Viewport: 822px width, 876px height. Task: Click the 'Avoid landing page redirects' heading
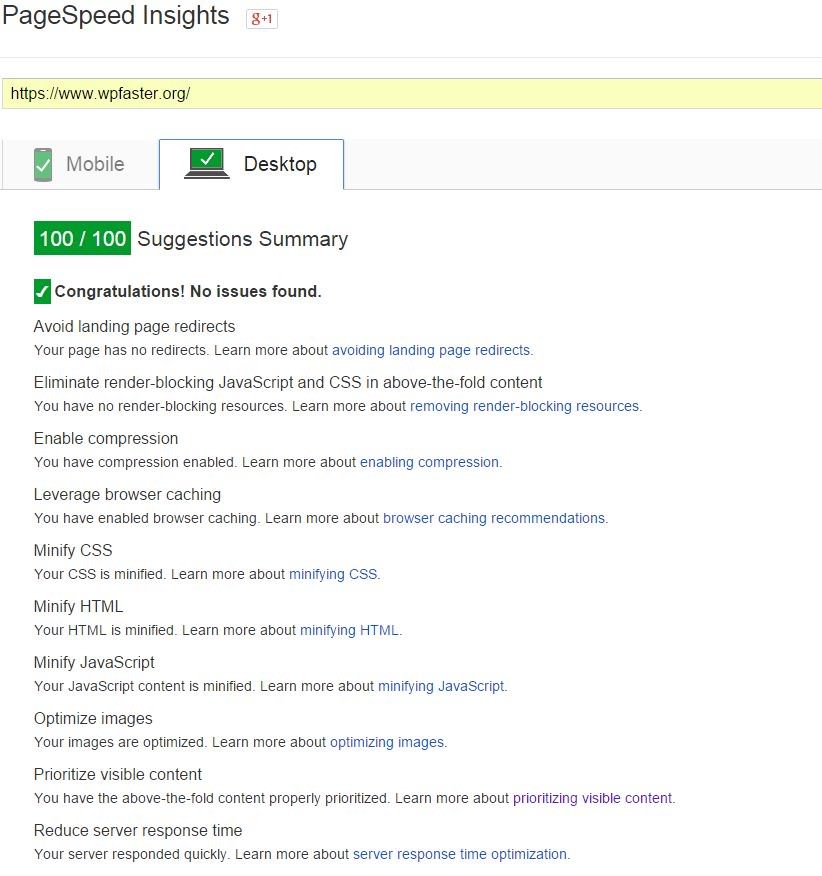tap(135, 326)
